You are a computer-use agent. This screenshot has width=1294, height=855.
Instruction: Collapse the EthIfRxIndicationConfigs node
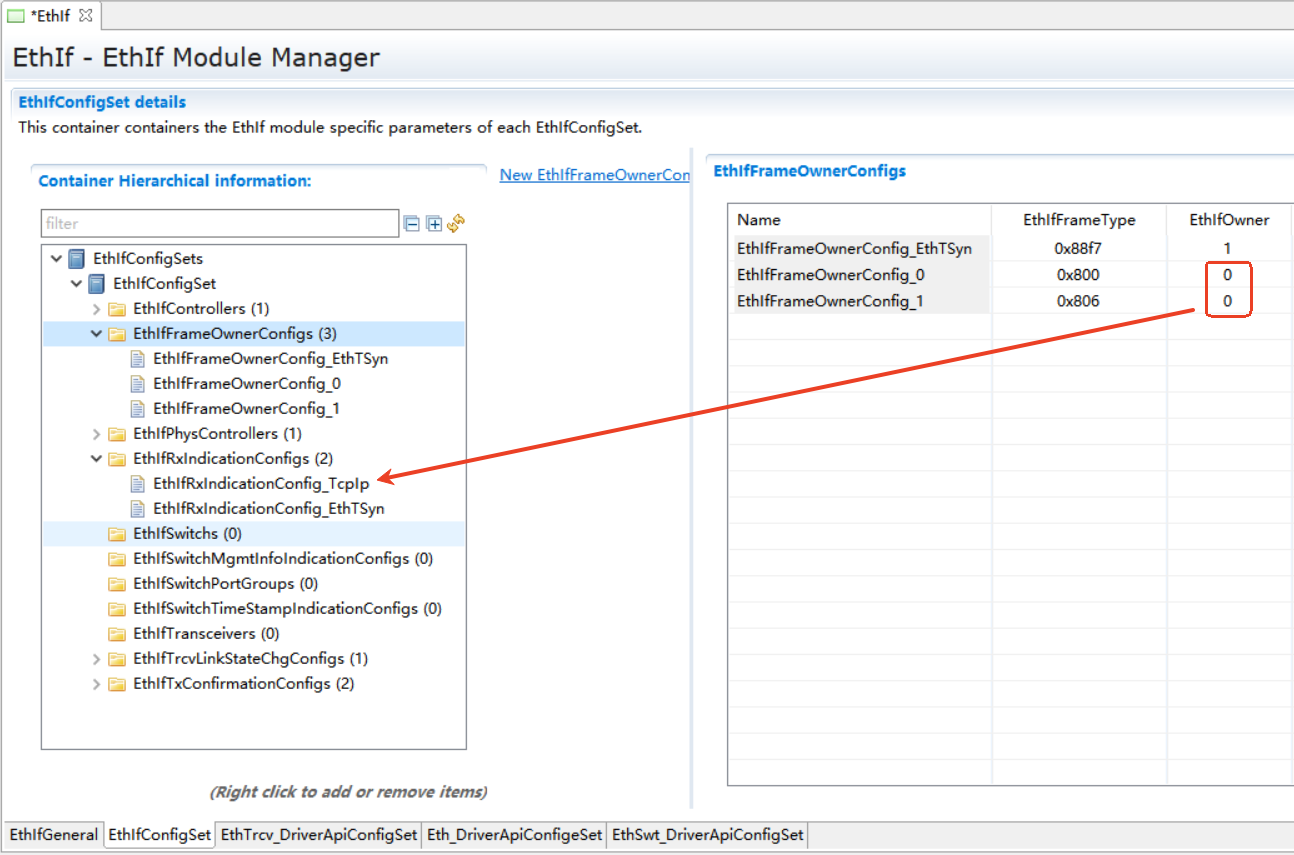coord(97,459)
